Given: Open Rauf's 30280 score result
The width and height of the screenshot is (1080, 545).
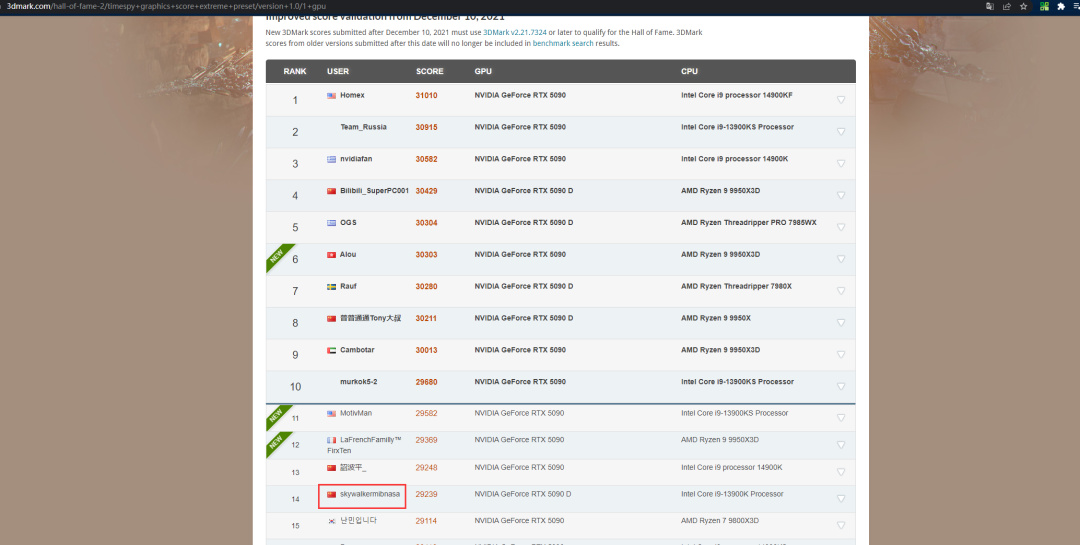Looking at the screenshot, I should (426, 286).
